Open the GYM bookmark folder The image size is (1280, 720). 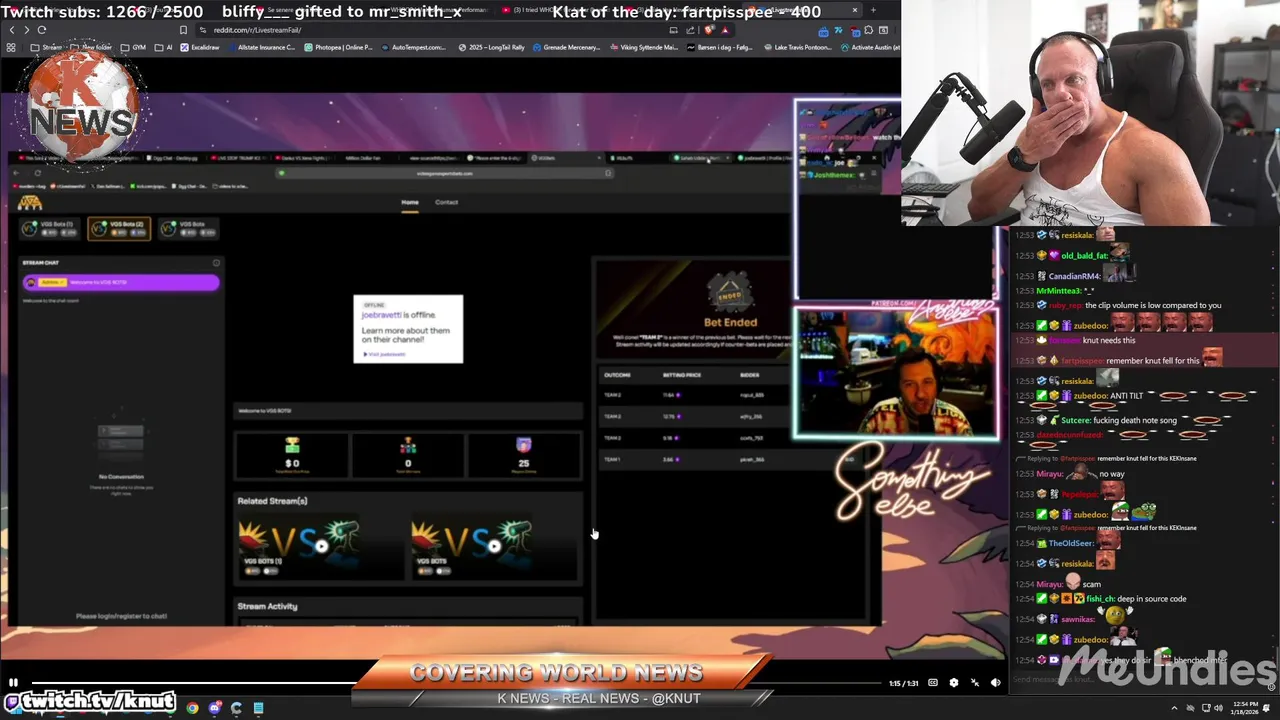click(x=134, y=47)
